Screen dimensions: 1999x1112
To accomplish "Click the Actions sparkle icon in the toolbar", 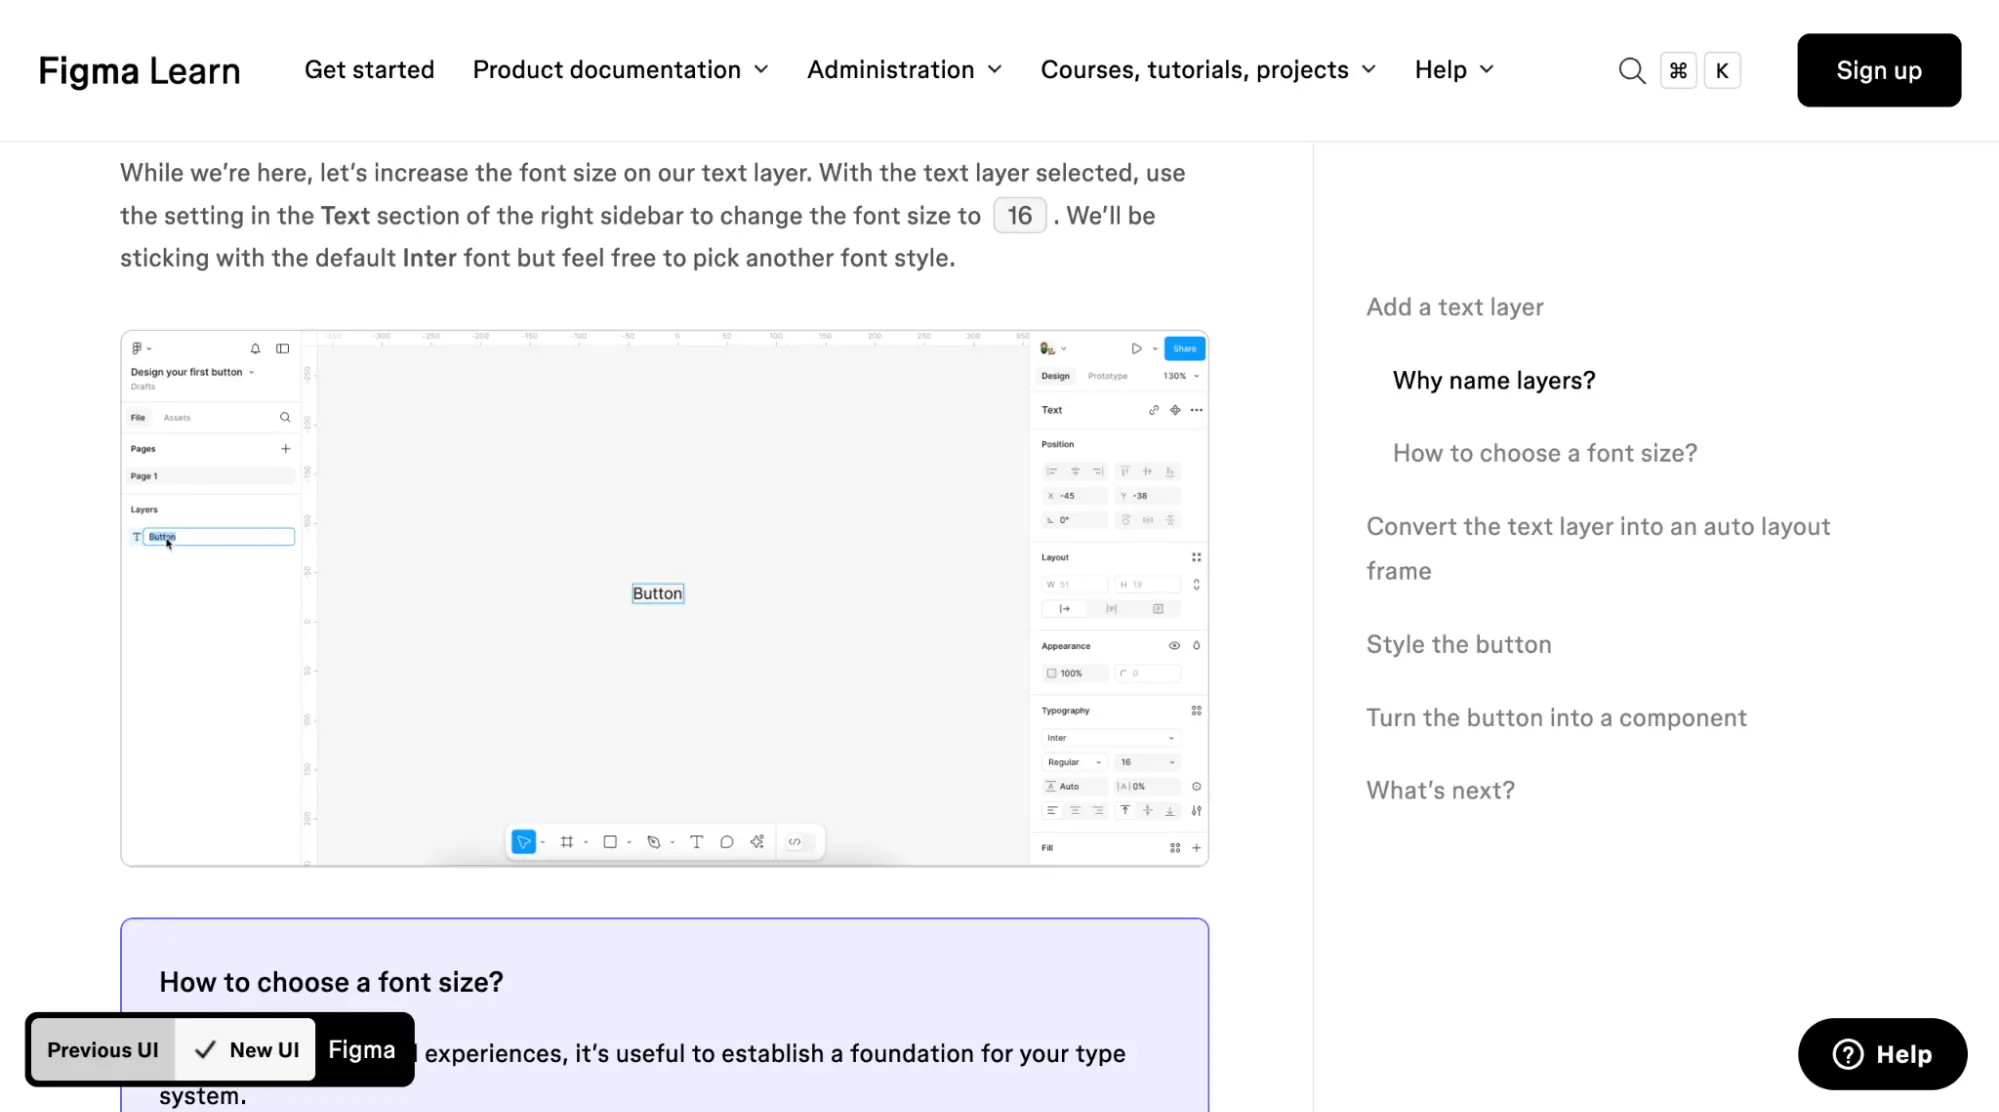I will pyautogui.click(x=757, y=842).
